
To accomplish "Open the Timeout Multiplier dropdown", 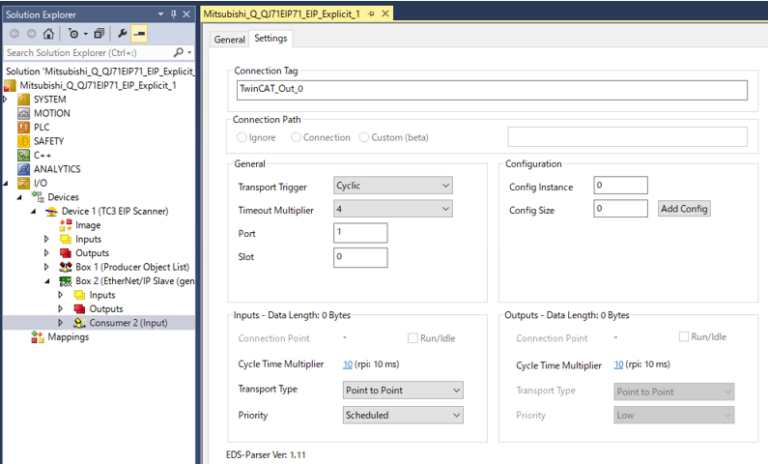I will 394,209.
